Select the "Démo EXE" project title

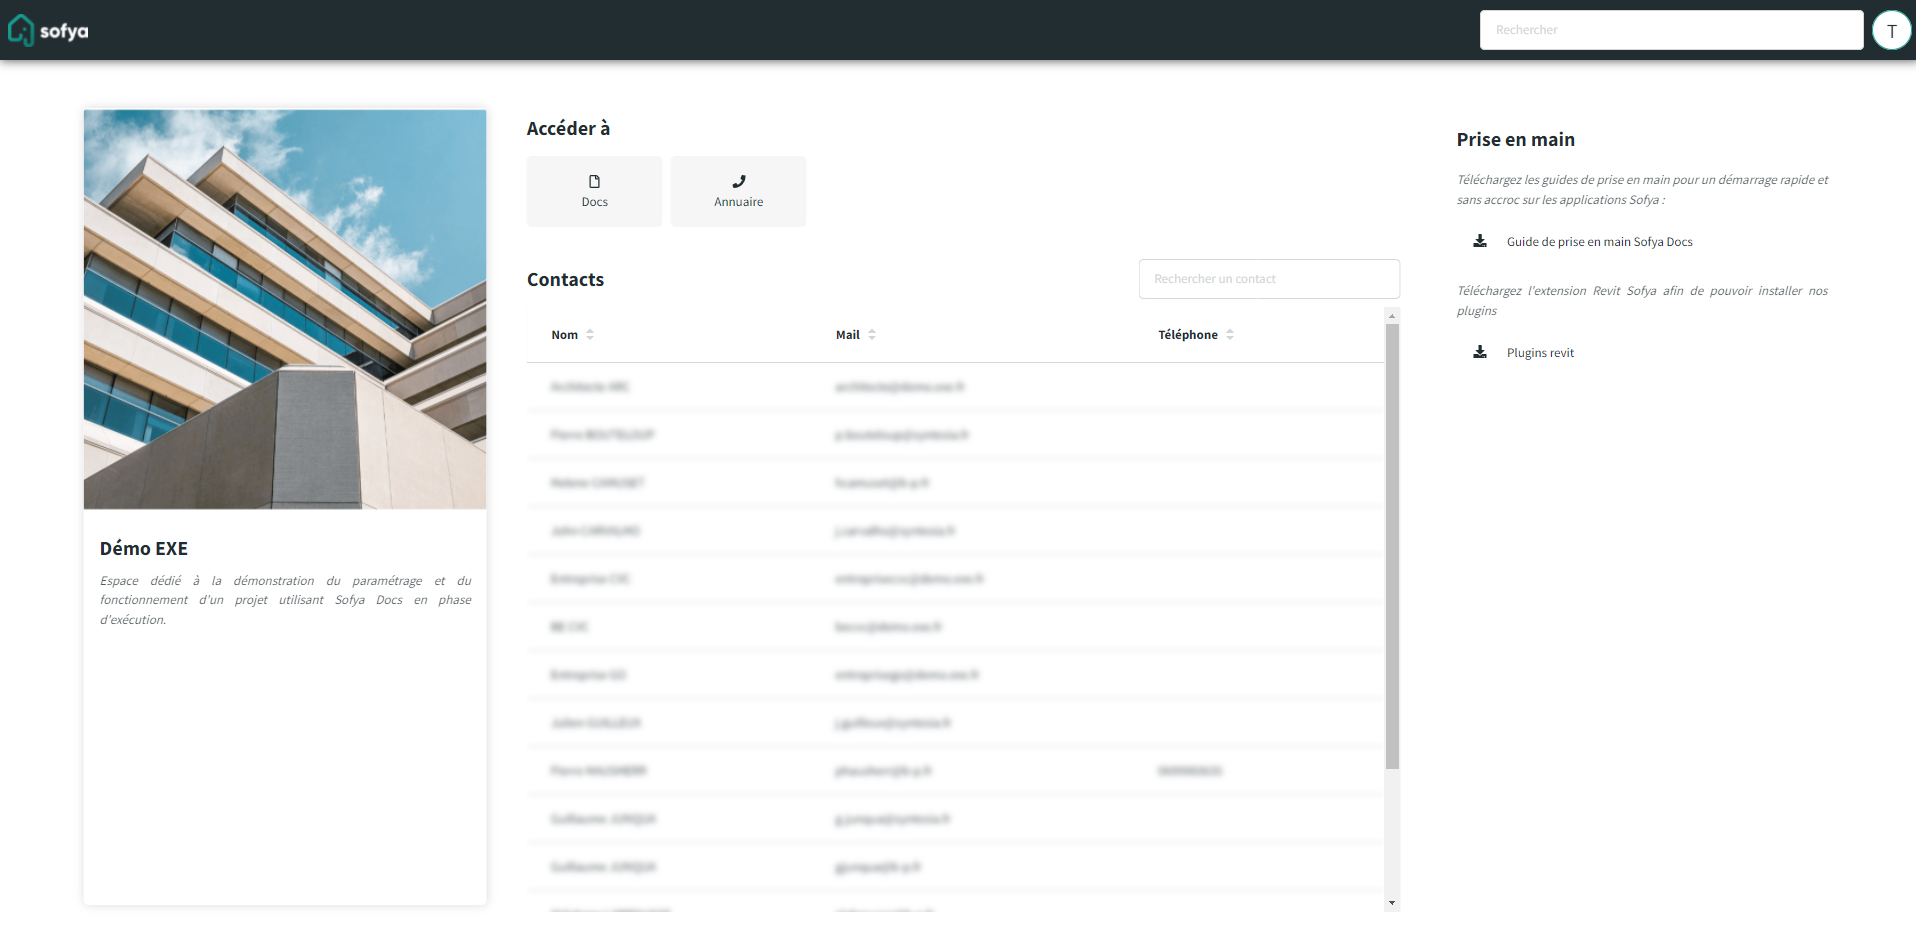(x=144, y=548)
